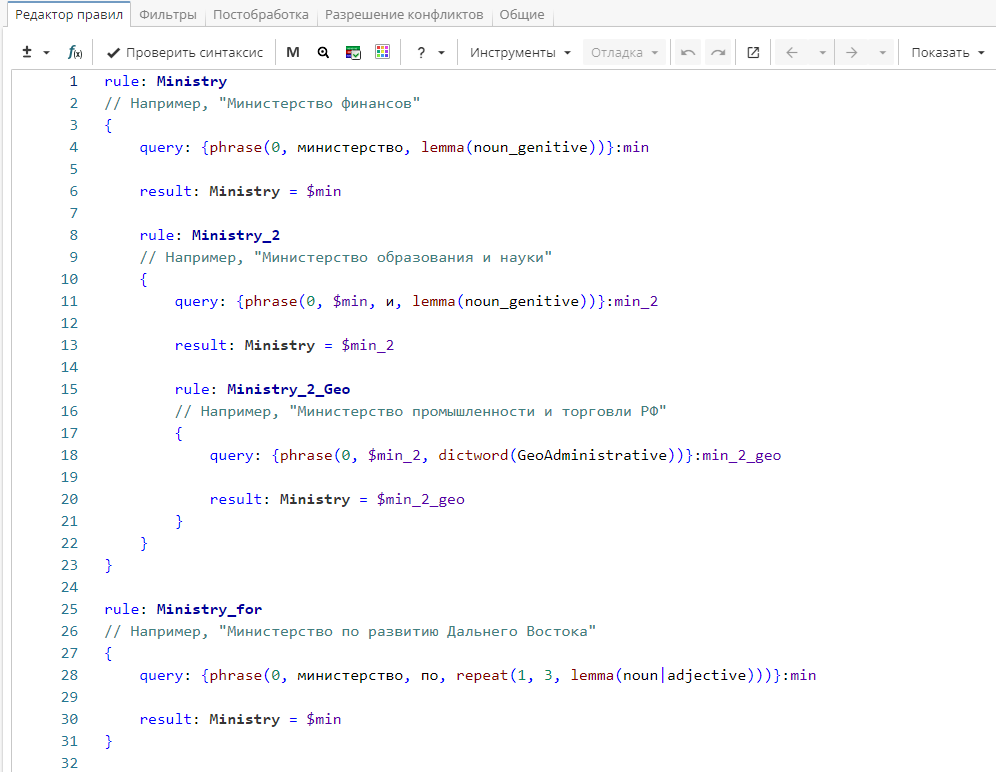Click comment "Министерство образования и науки"
Screen dimensions: 996x776
click(346, 258)
